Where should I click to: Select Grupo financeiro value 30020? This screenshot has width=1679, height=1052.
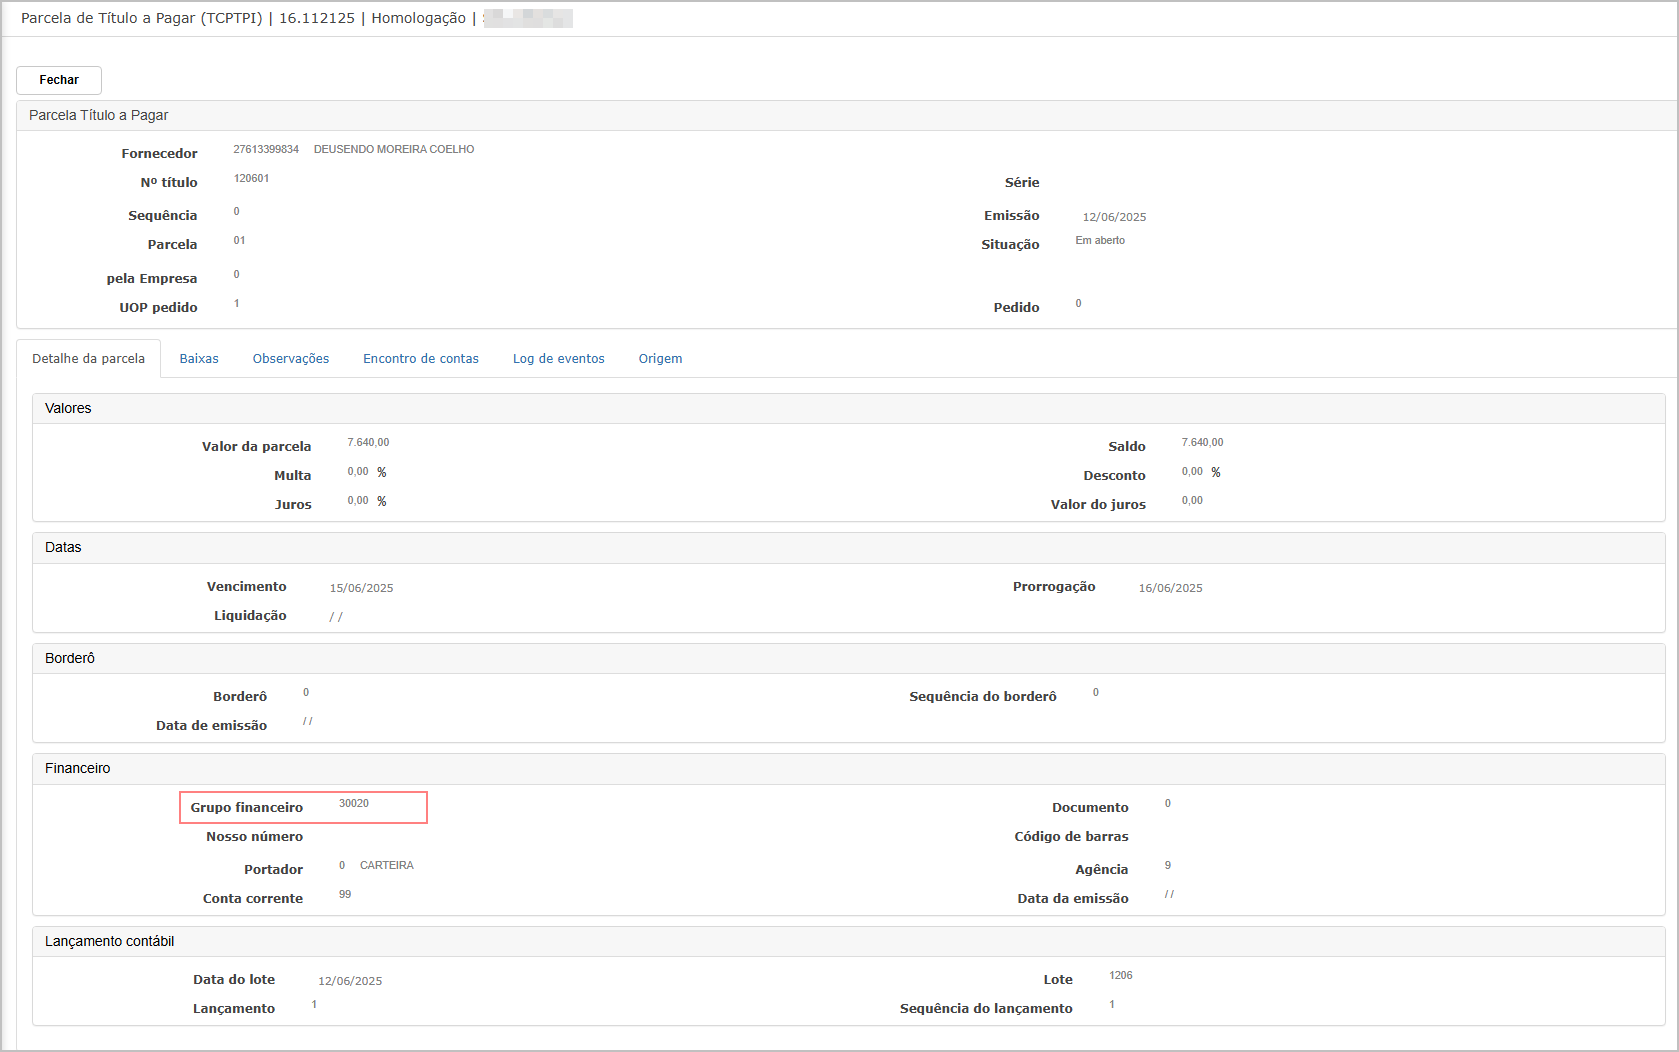click(x=354, y=803)
